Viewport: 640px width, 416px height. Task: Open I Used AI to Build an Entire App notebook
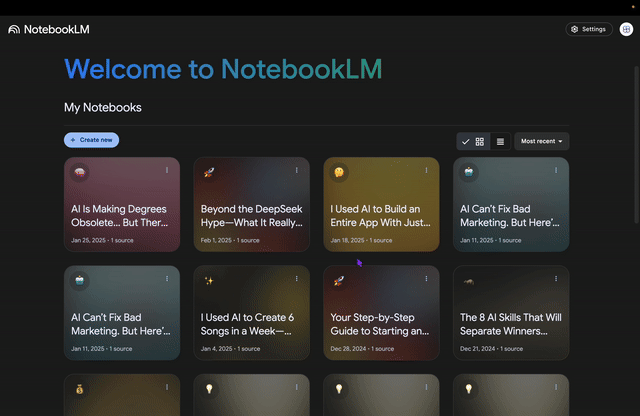pos(381,204)
